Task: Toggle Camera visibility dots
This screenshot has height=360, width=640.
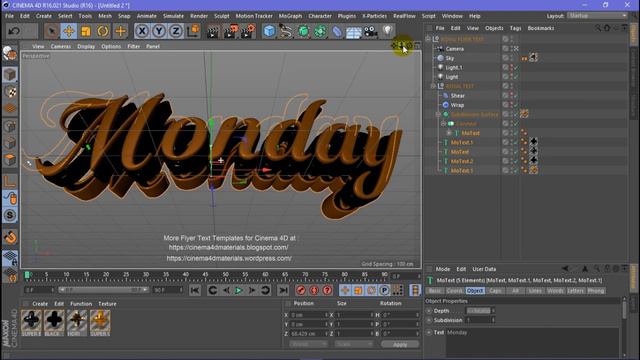Action: tap(511, 49)
